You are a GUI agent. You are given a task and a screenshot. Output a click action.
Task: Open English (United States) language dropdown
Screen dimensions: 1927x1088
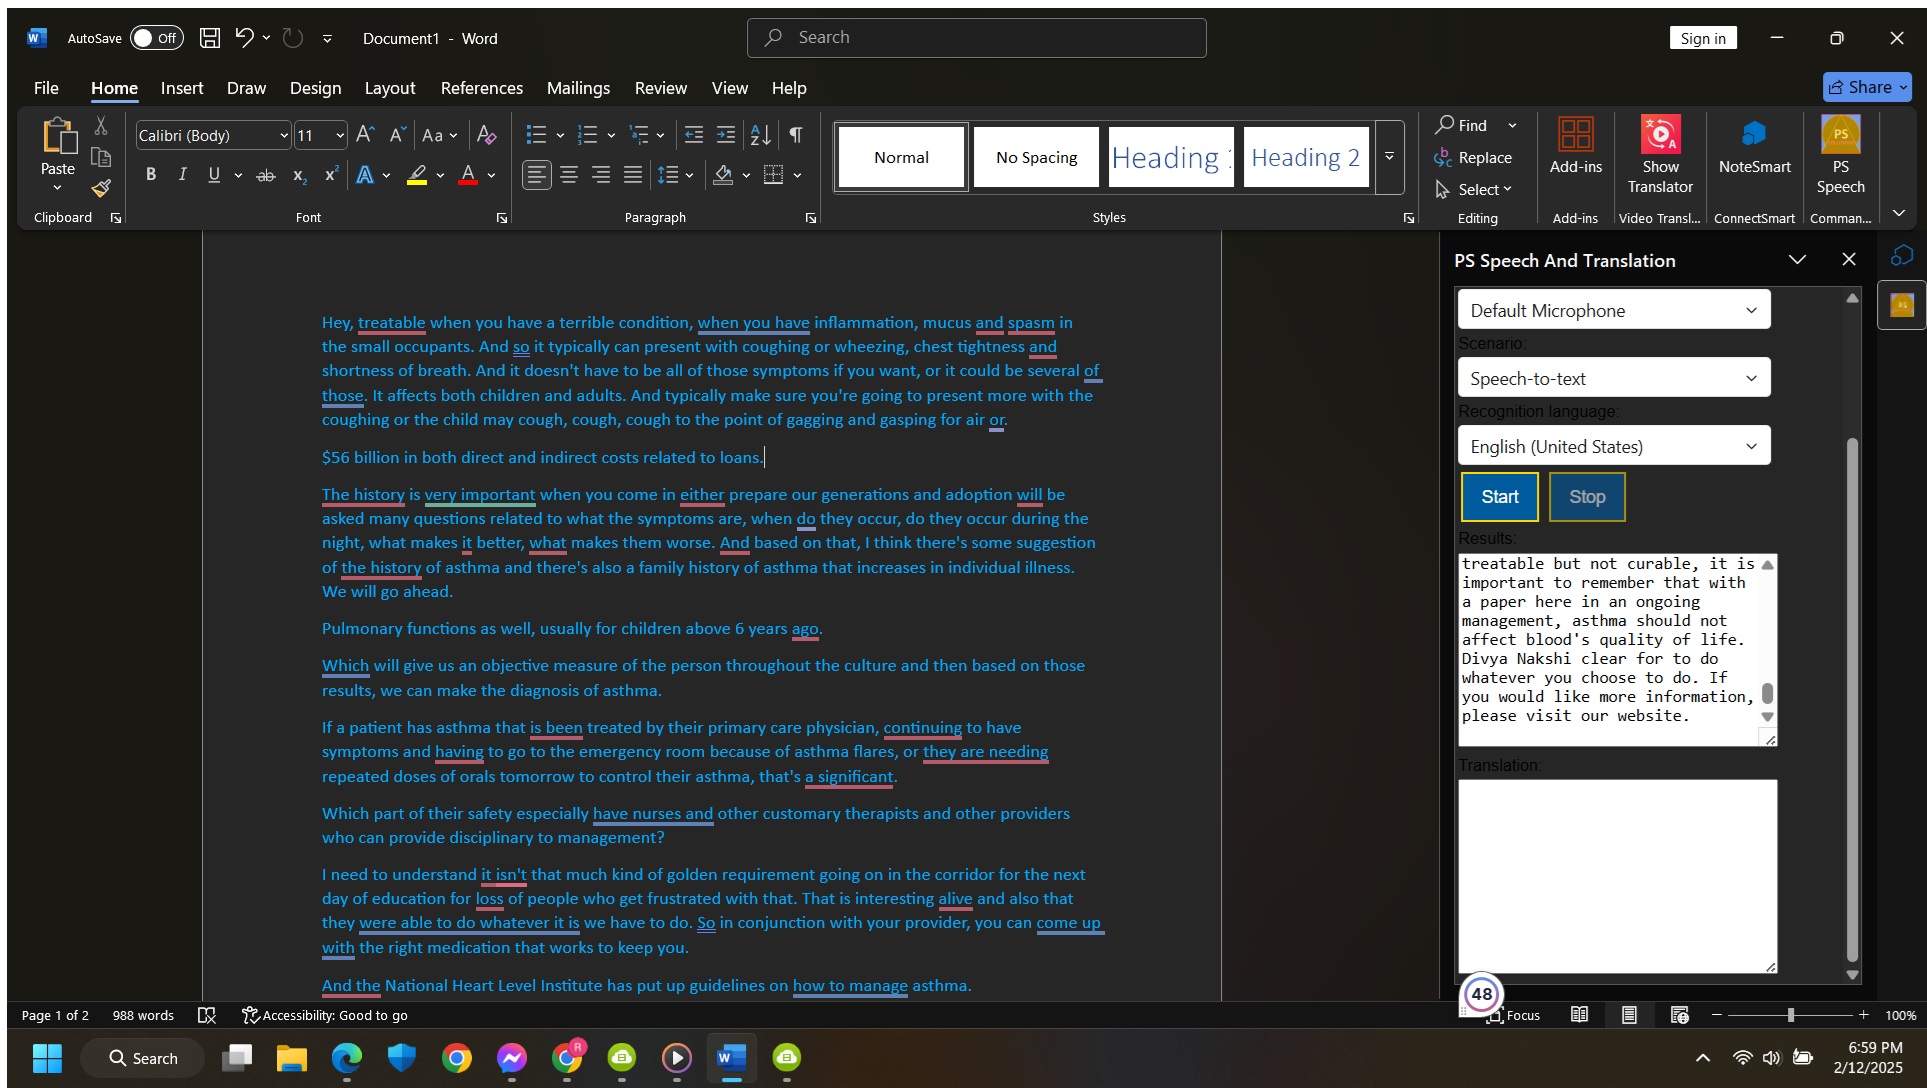[x=1613, y=446]
